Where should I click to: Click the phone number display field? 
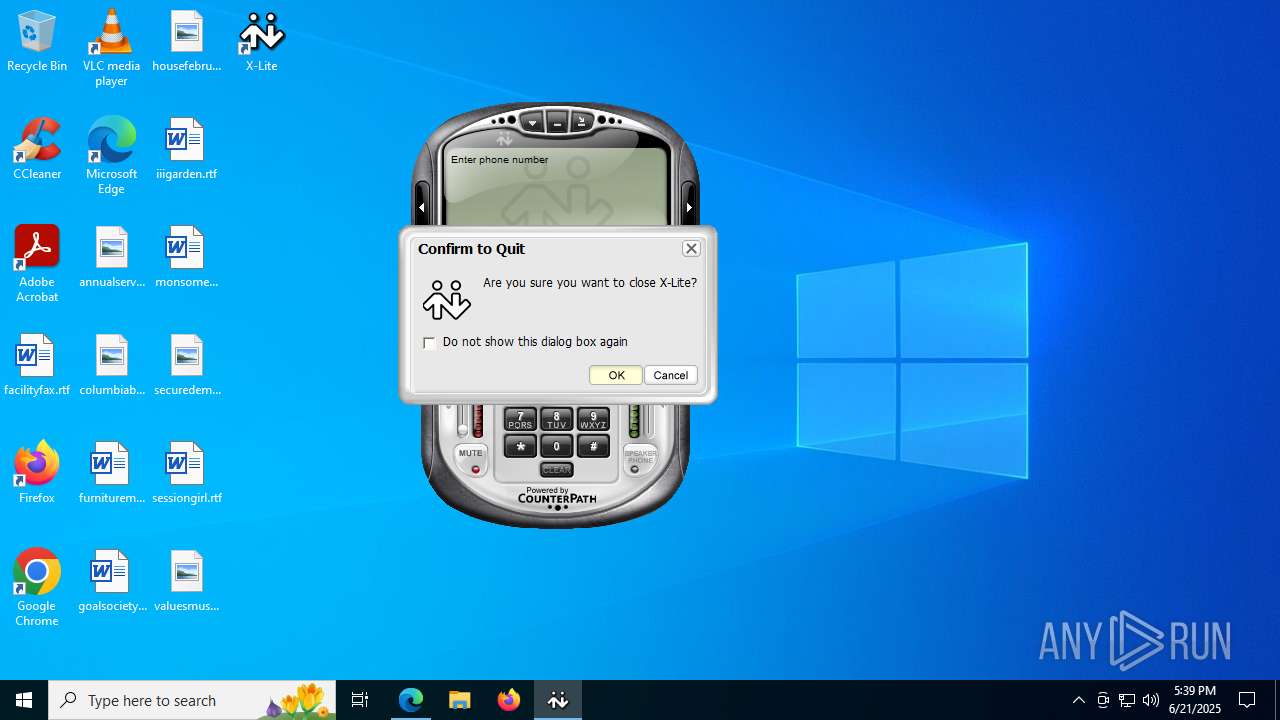tap(556, 188)
